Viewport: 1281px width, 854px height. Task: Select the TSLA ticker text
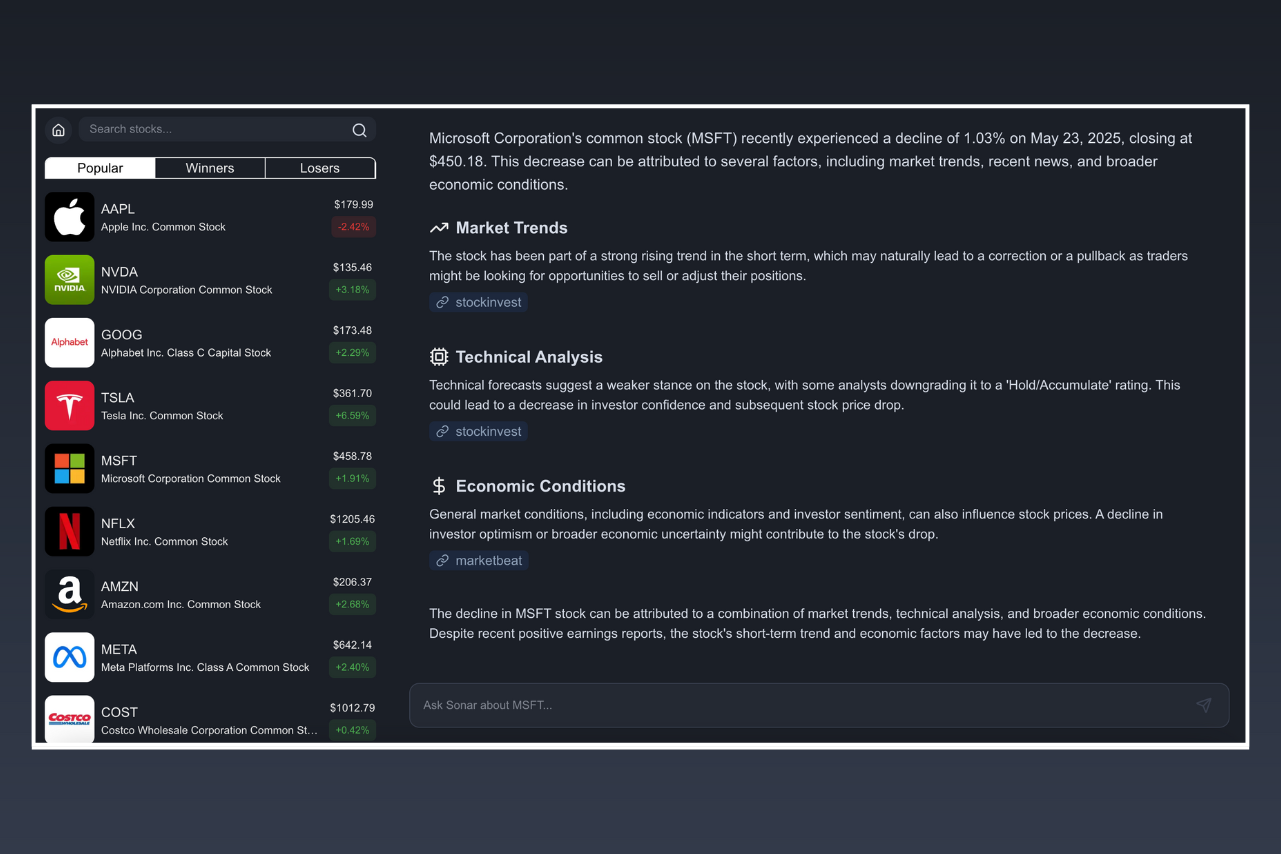click(118, 398)
